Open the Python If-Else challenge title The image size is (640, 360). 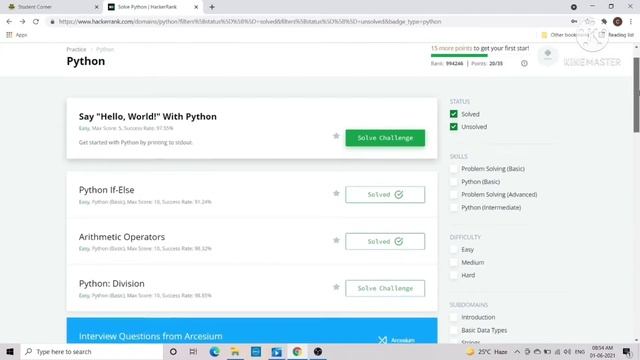(x=107, y=190)
